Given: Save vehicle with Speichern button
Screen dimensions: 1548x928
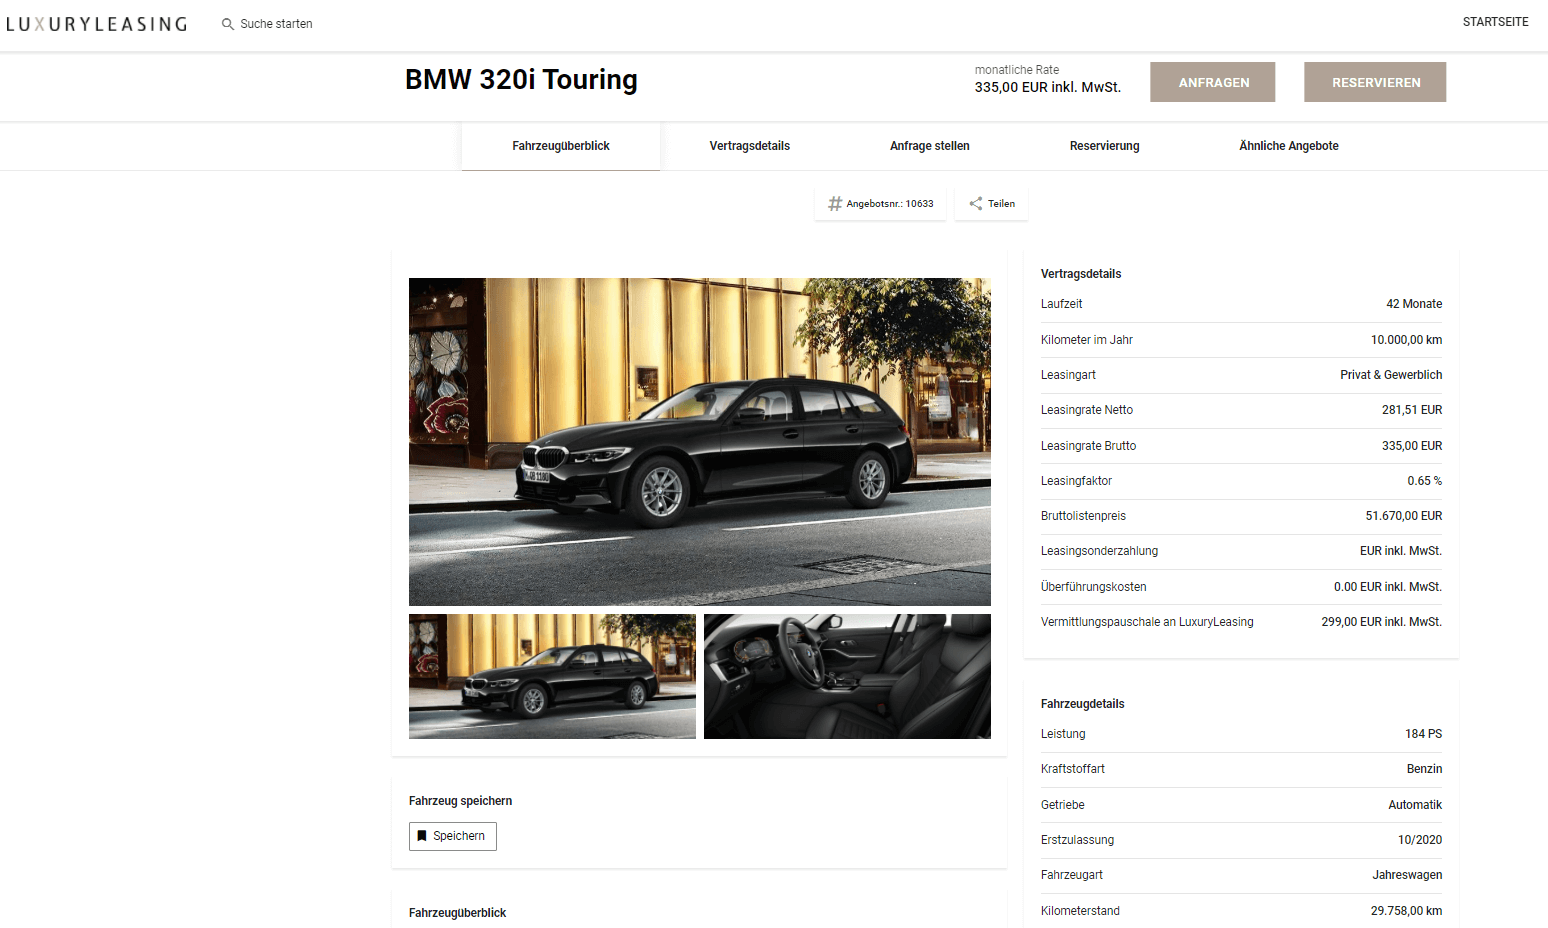Looking at the screenshot, I should pyautogui.click(x=453, y=836).
